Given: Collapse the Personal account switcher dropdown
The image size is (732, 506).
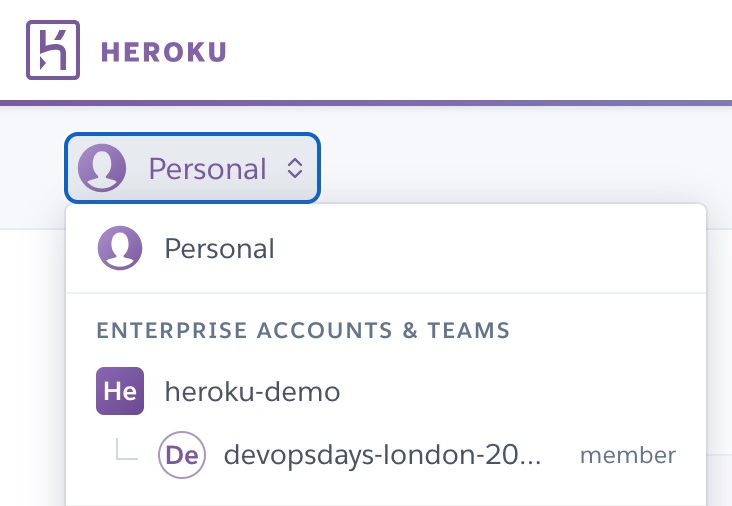Looking at the screenshot, I should click(x=192, y=168).
